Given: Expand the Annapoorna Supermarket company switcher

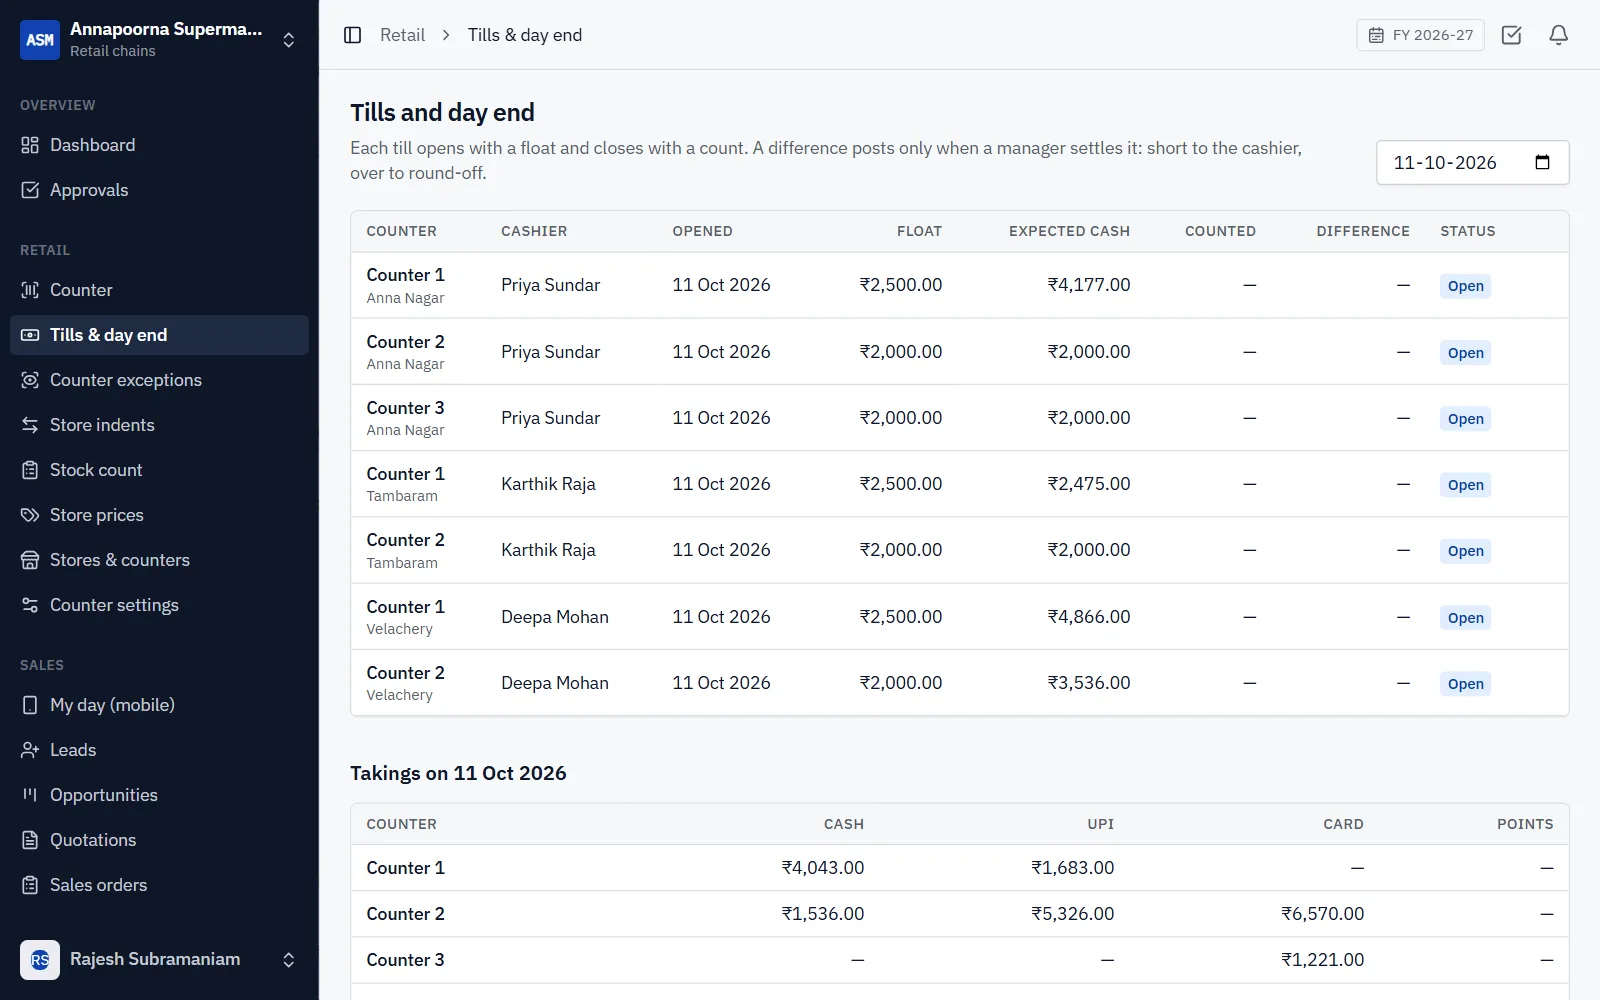Looking at the screenshot, I should coord(159,40).
